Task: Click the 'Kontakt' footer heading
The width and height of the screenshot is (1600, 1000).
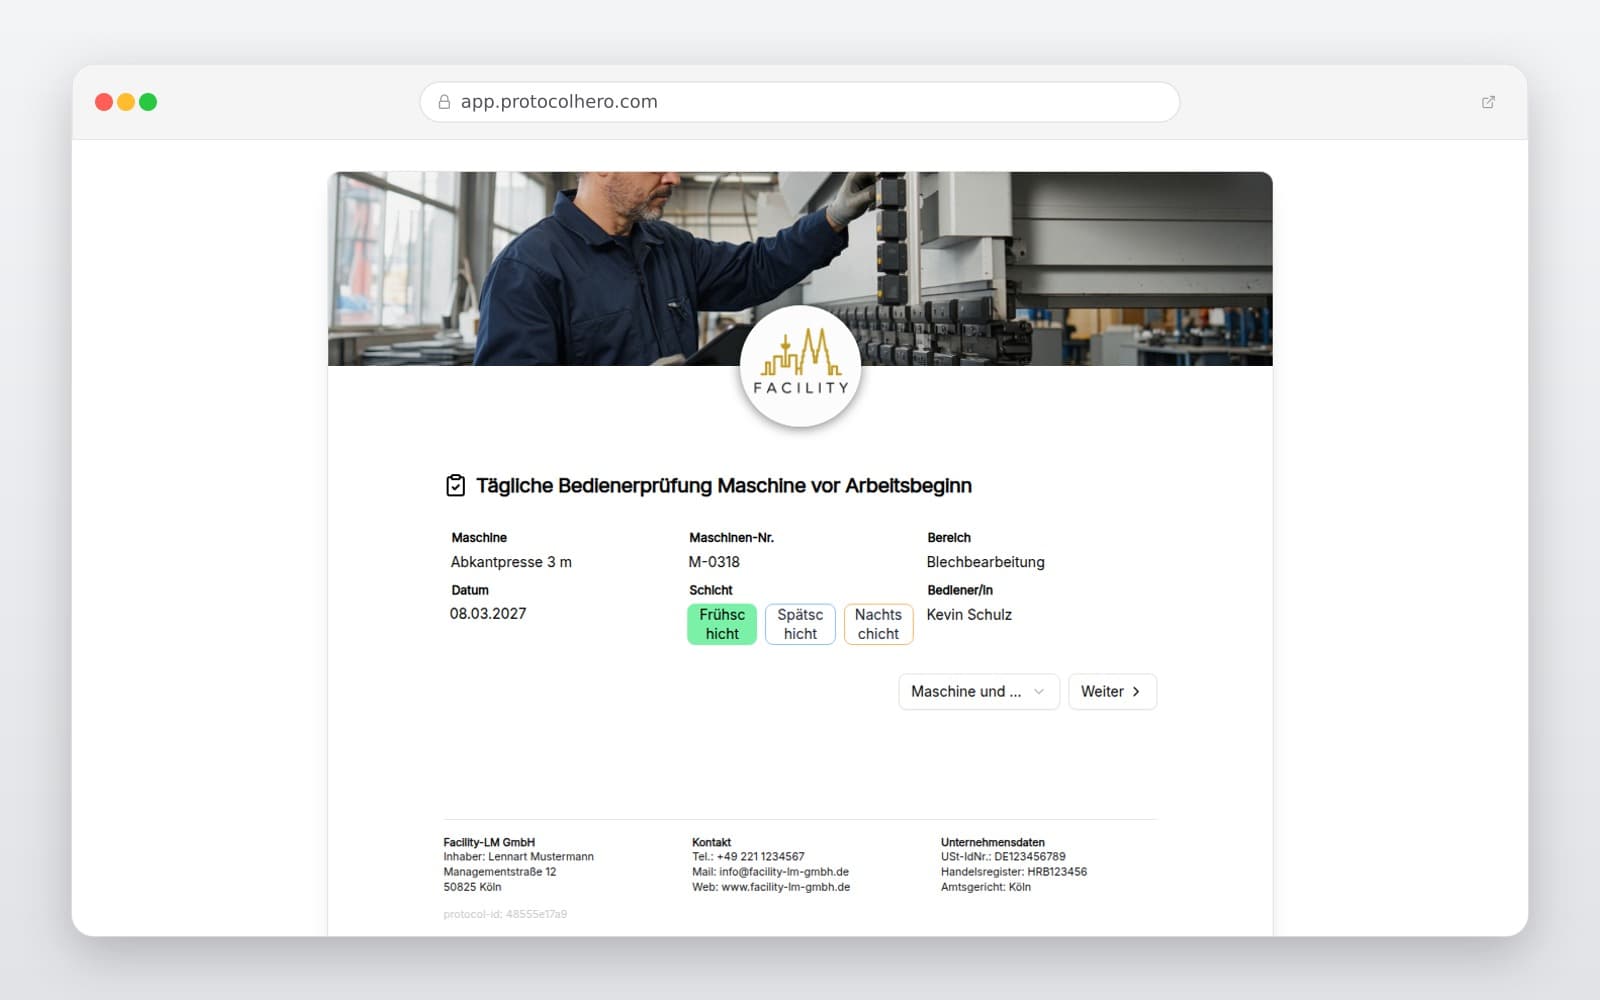Action: [x=711, y=842]
